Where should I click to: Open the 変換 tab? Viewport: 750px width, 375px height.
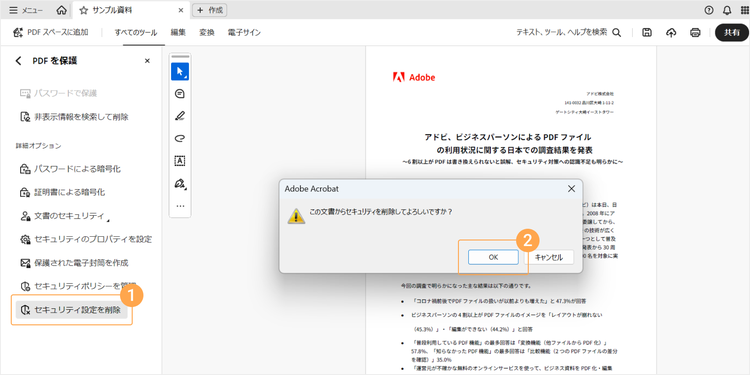207,33
